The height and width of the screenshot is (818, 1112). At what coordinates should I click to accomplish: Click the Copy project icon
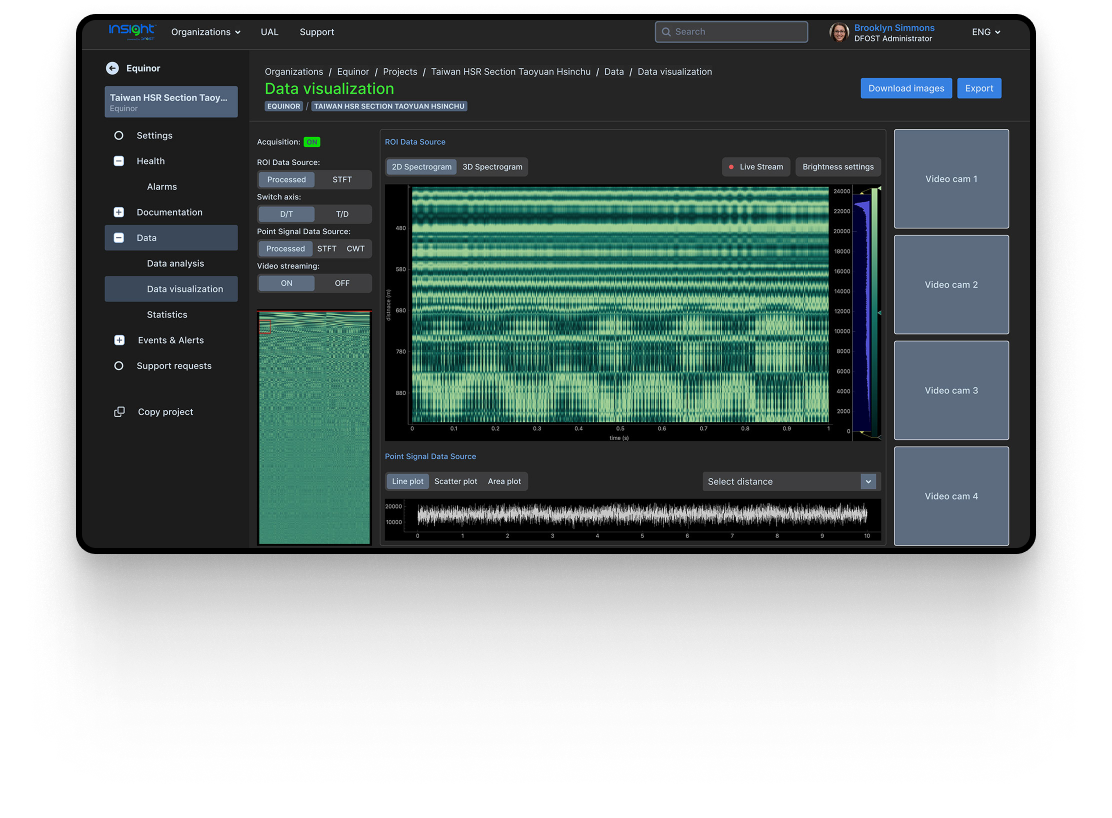[119, 412]
